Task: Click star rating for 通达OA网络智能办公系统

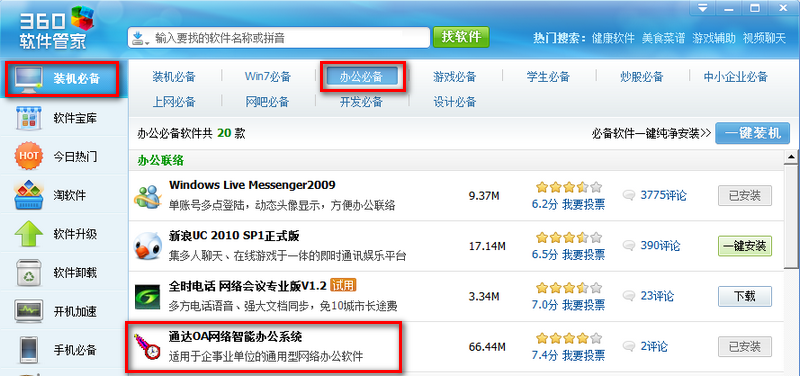Action: (x=569, y=338)
